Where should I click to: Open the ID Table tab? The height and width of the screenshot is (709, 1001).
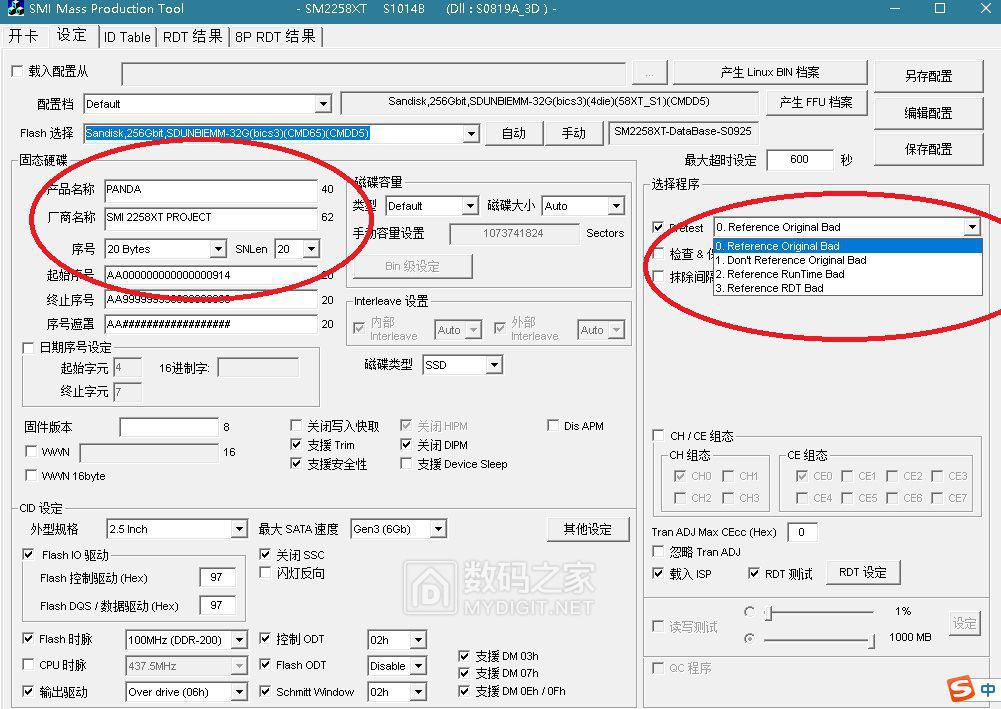pyautogui.click(x=127, y=37)
